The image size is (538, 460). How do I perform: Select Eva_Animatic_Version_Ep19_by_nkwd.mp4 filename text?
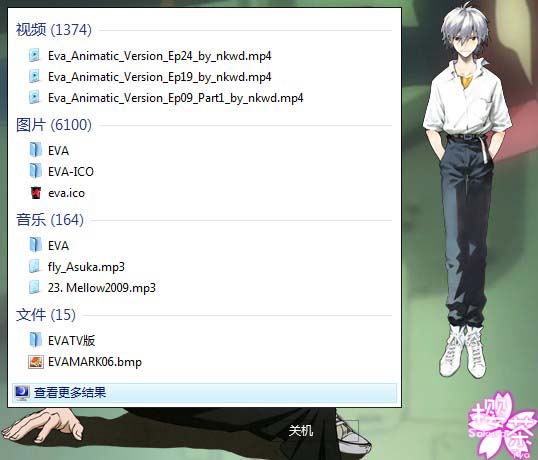pos(160,77)
